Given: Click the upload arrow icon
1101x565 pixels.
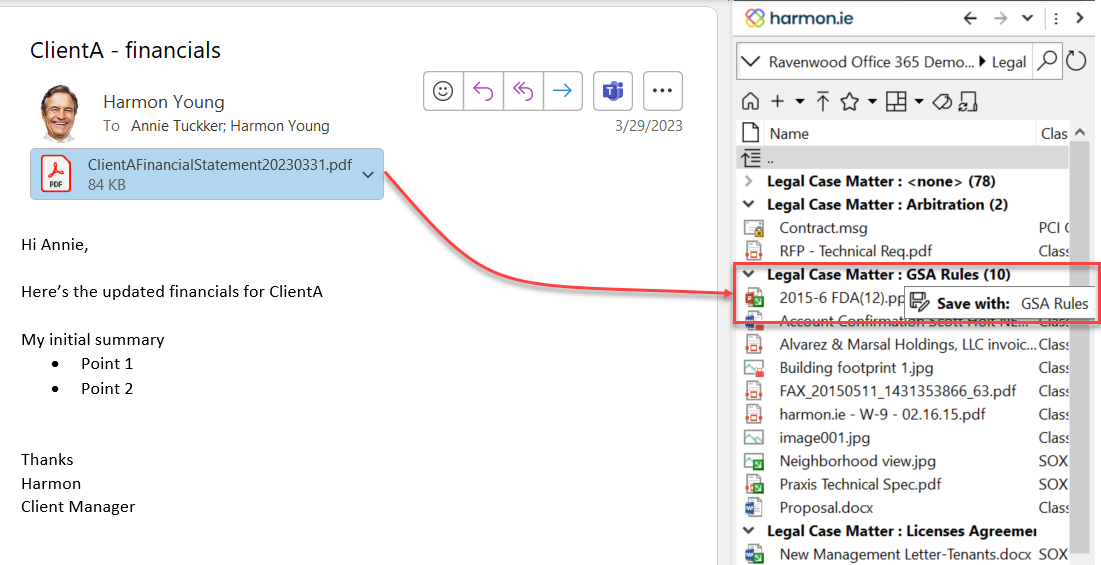Looking at the screenshot, I should coord(823,102).
